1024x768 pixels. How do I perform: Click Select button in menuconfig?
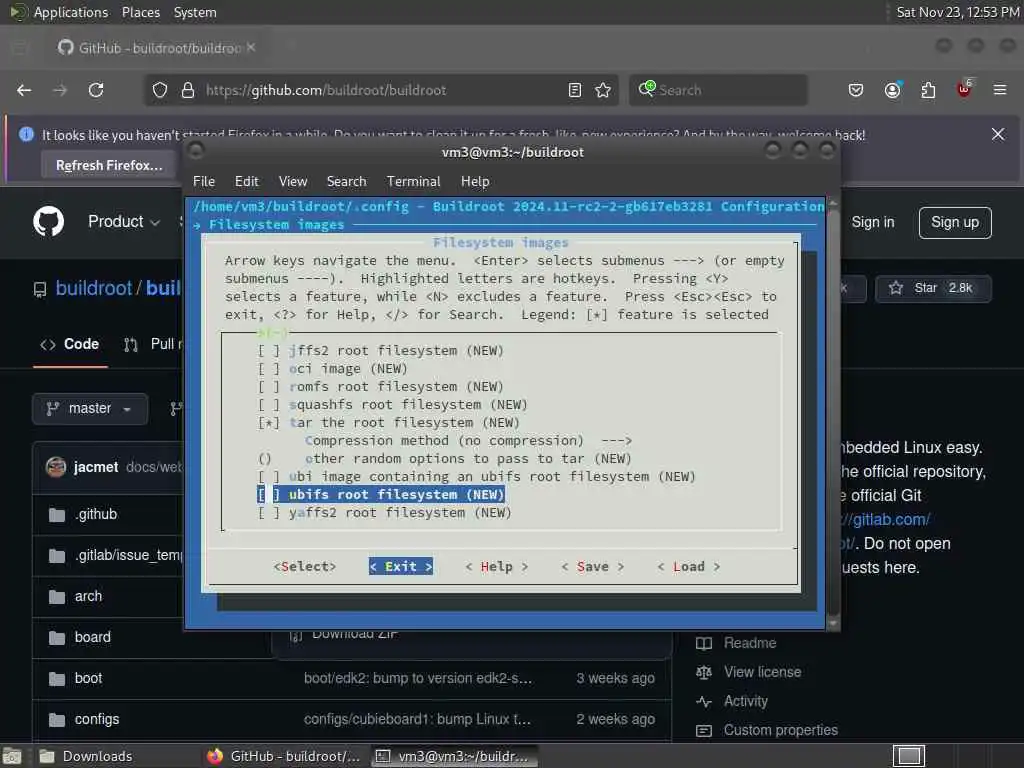pyautogui.click(x=305, y=567)
